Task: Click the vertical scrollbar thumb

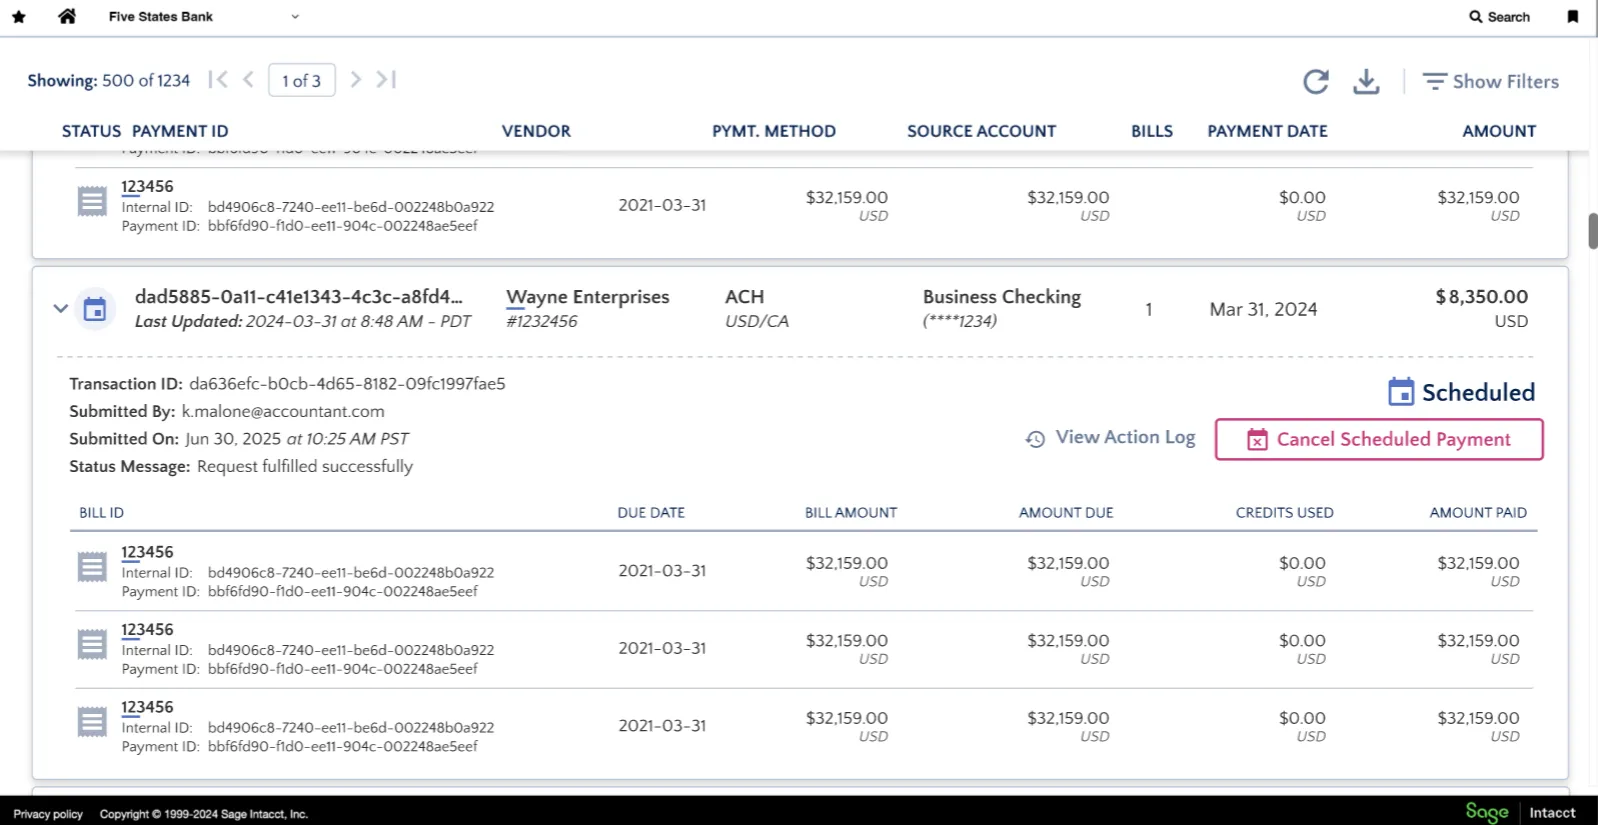Action: 1592,231
